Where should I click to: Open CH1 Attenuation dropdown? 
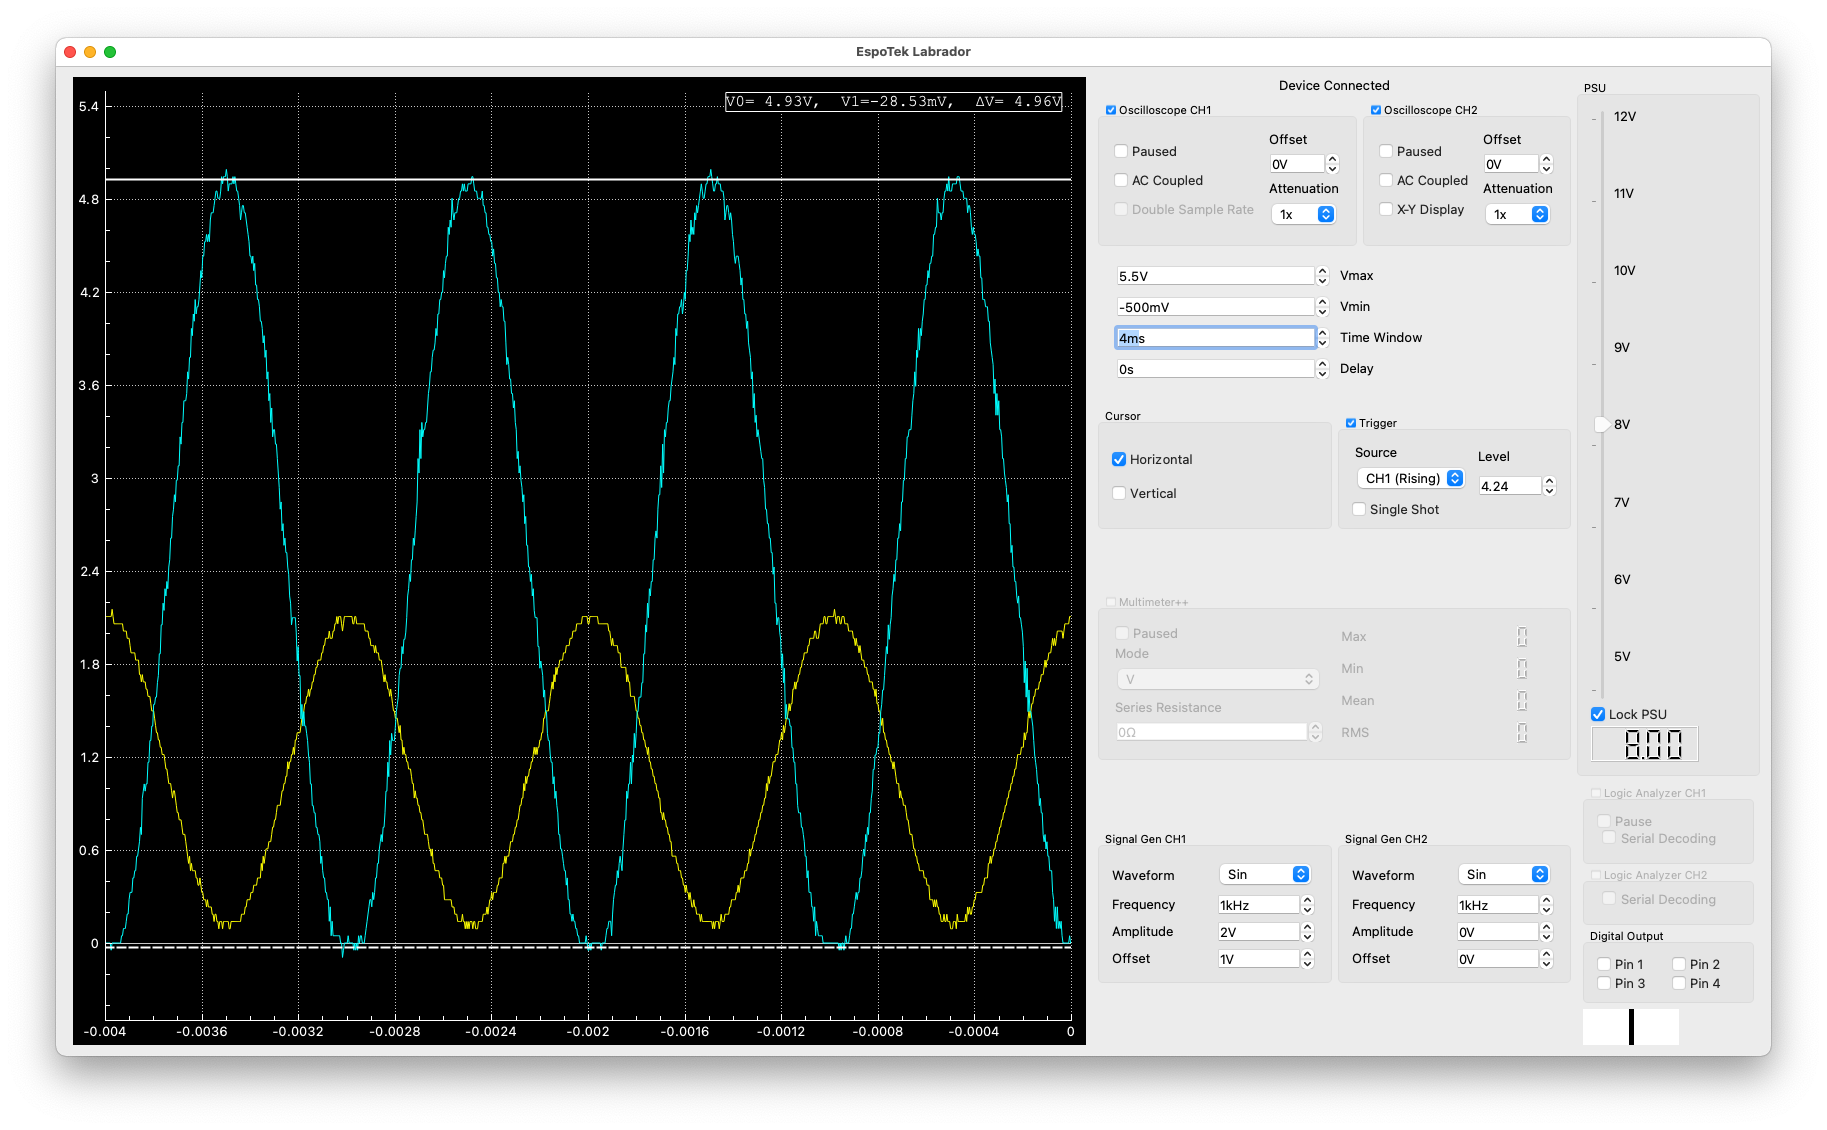pyautogui.click(x=1304, y=214)
